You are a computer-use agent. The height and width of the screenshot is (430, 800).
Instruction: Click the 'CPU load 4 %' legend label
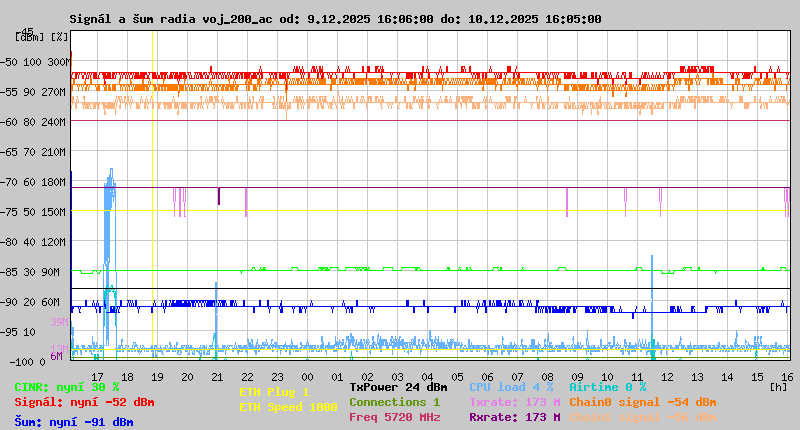click(x=511, y=388)
